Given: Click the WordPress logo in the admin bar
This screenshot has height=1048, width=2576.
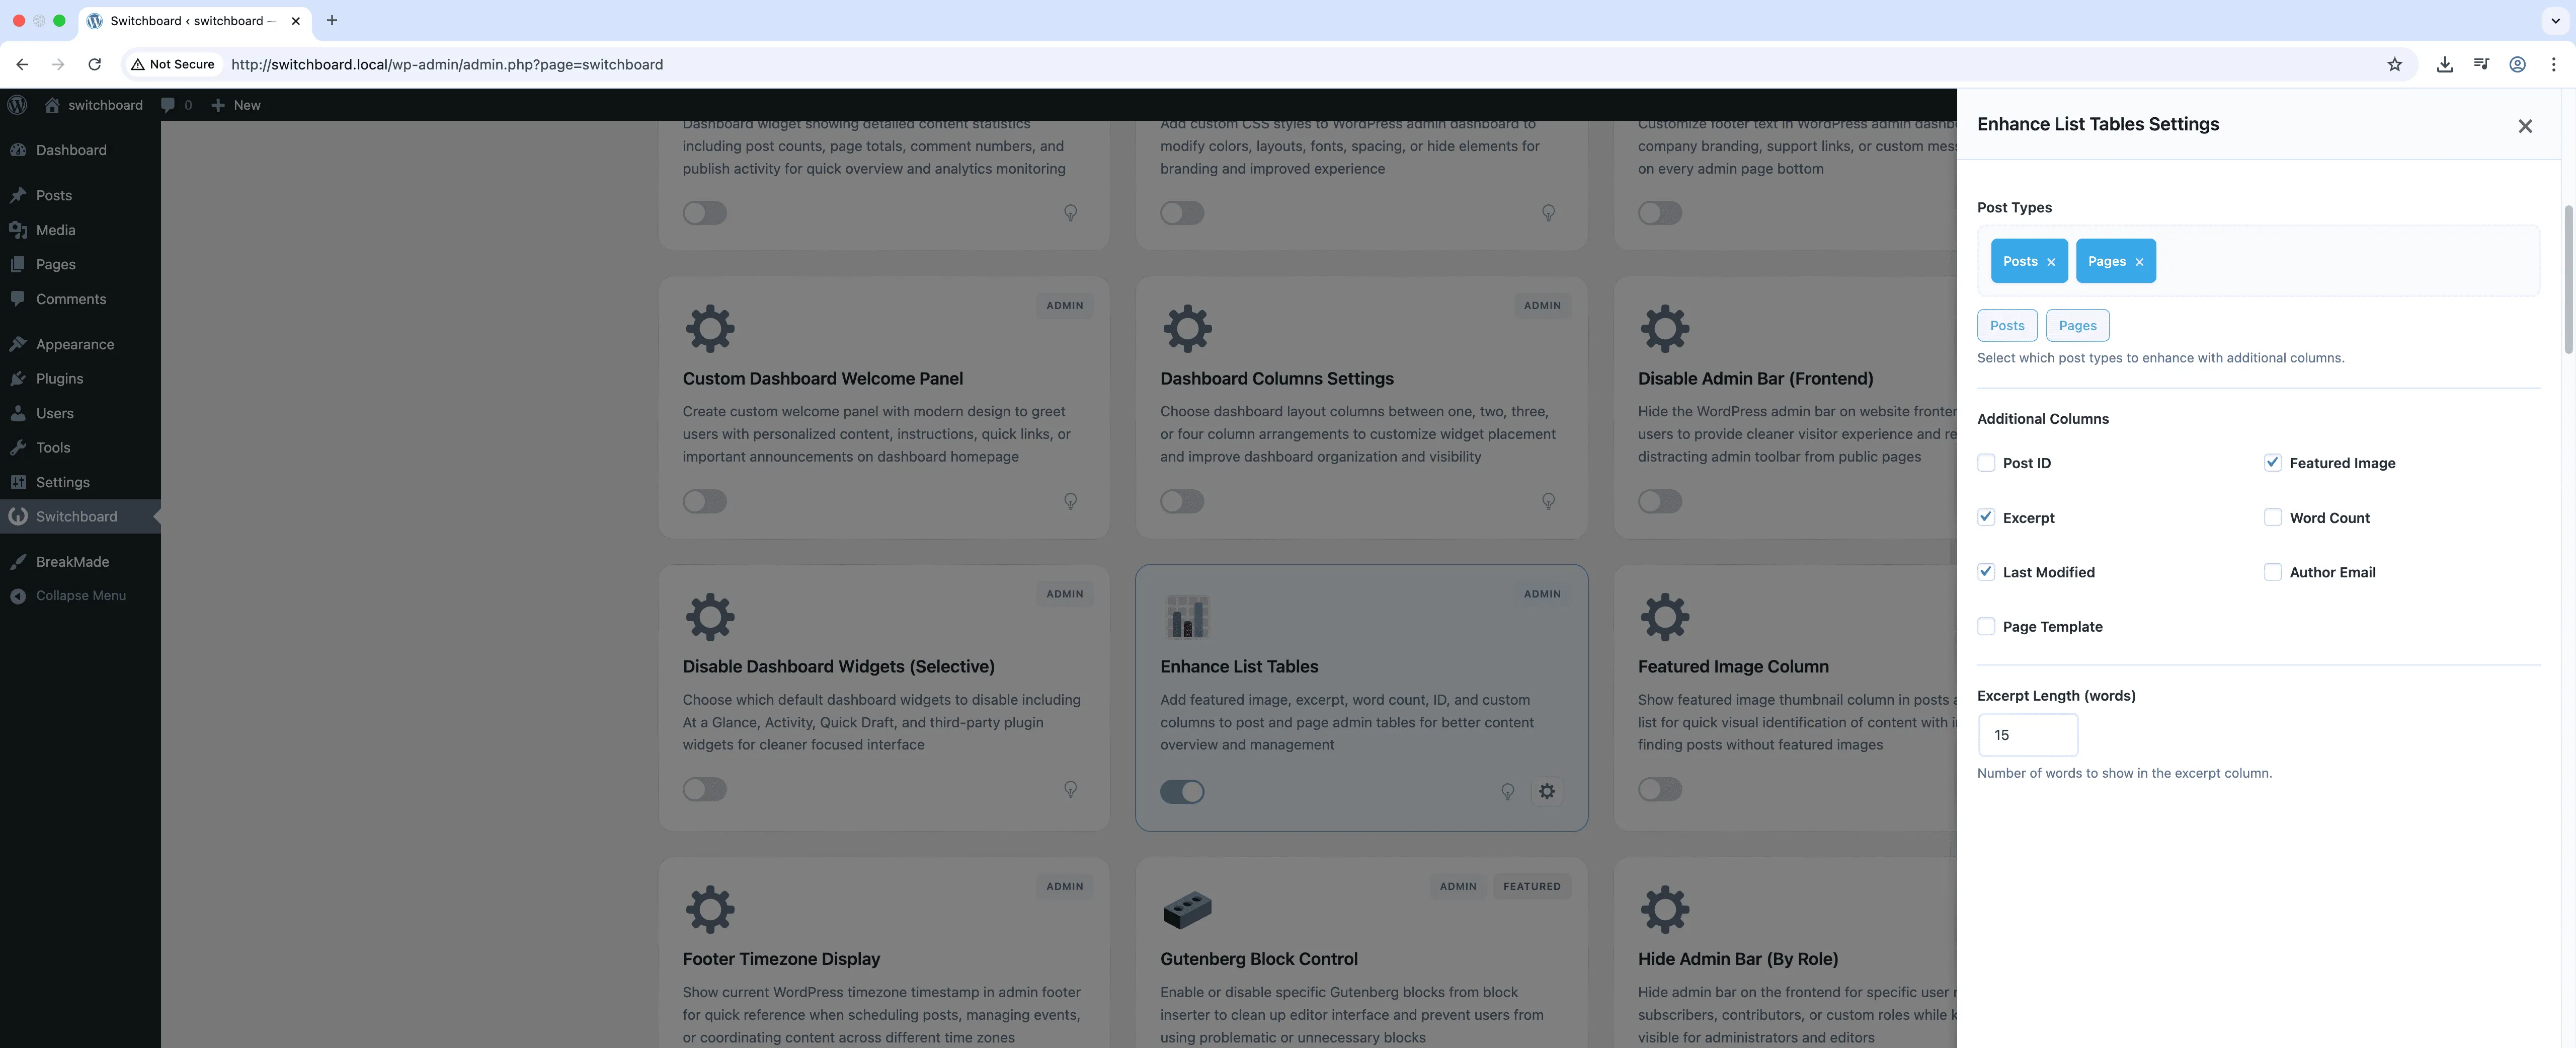Looking at the screenshot, I should [17, 105].
